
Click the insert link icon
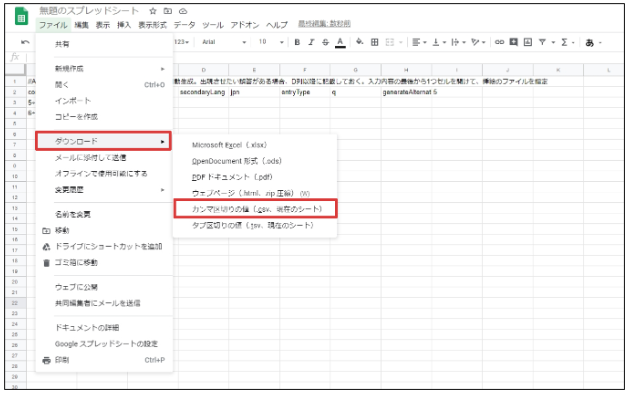pos(499,42)
